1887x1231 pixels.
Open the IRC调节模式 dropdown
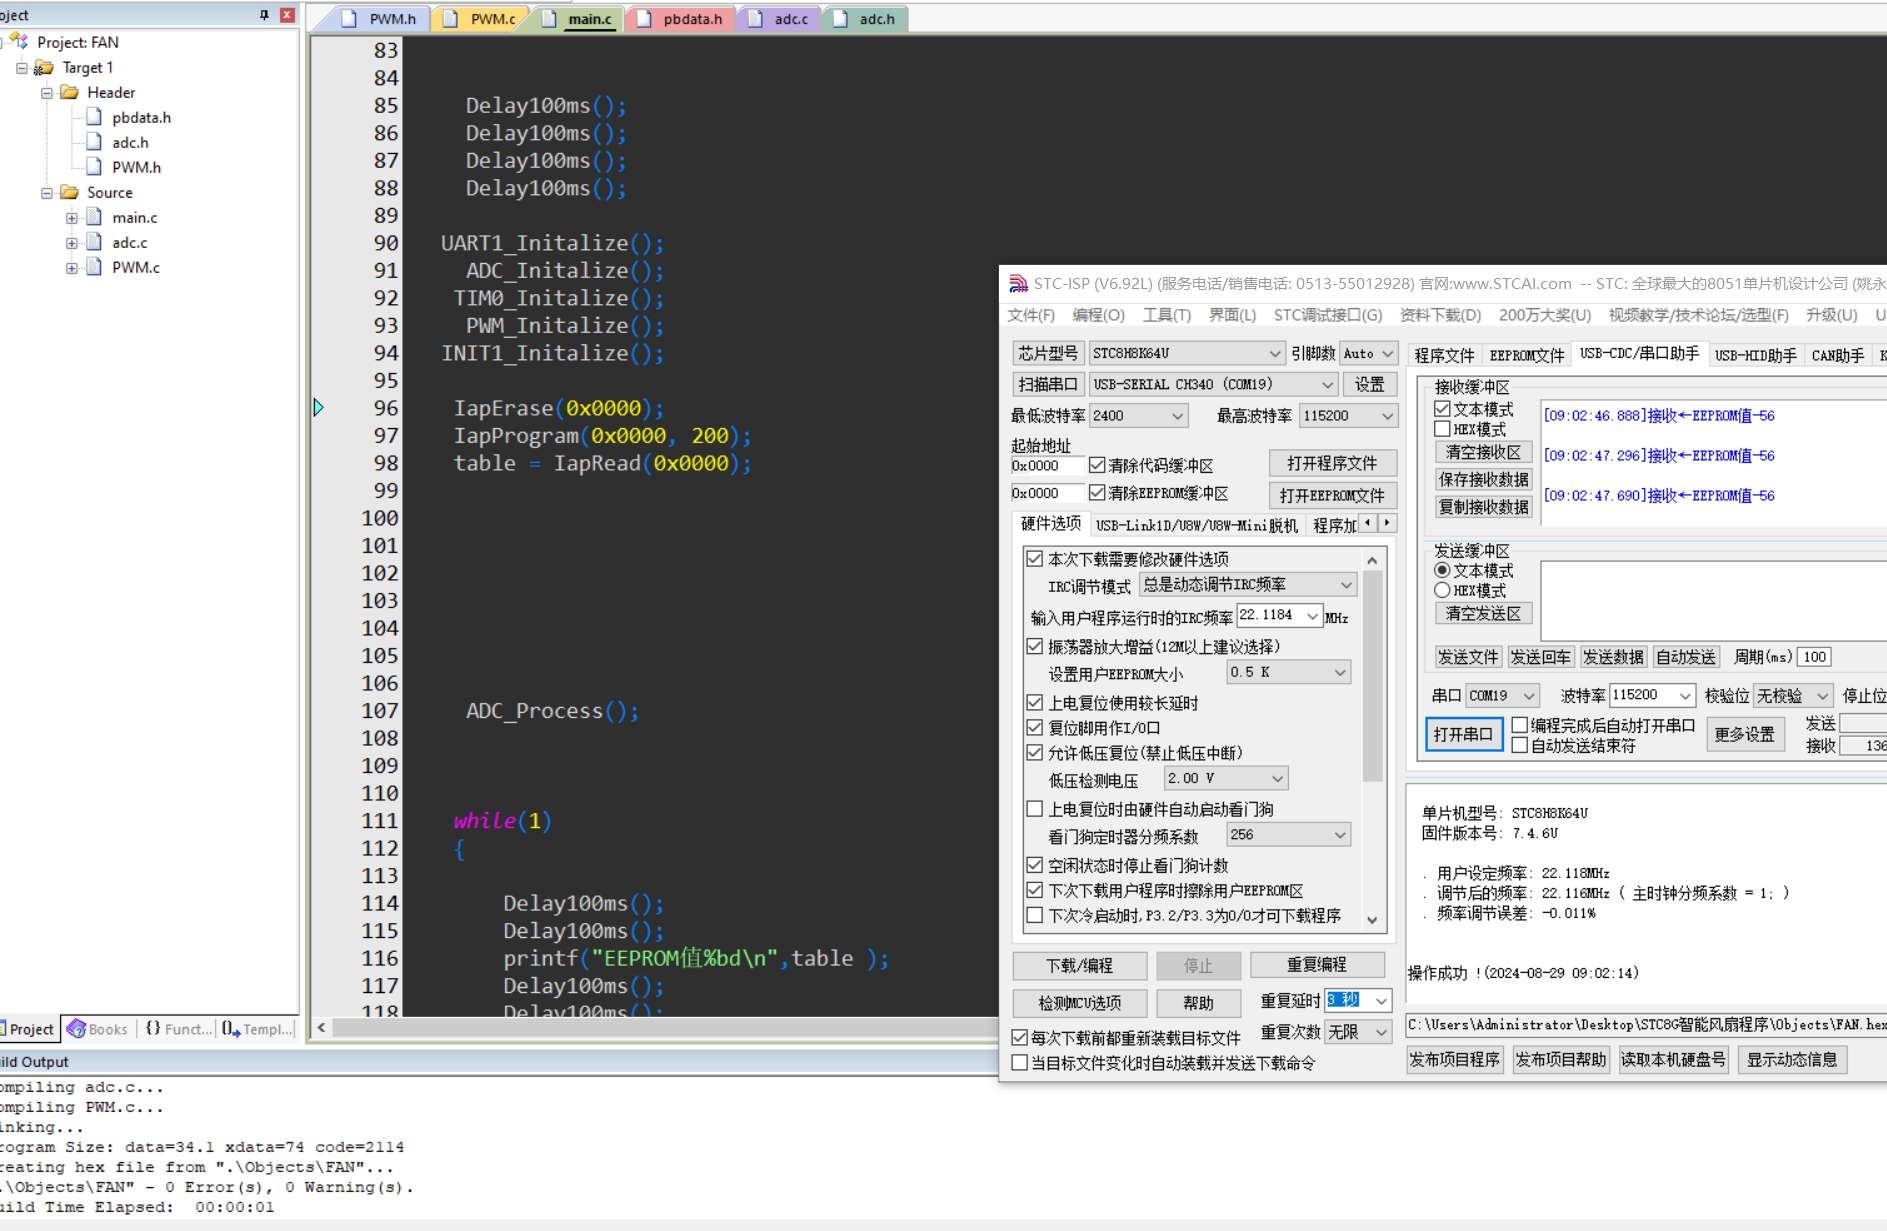[x=1247, y=585]
